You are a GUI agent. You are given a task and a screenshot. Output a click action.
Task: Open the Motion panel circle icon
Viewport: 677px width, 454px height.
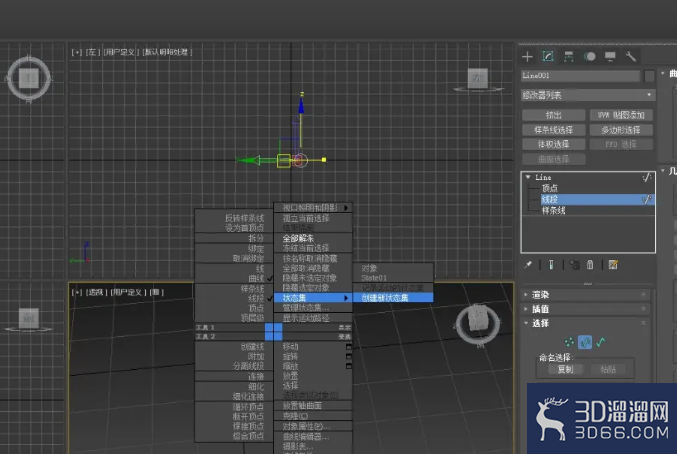click(589, 57)
